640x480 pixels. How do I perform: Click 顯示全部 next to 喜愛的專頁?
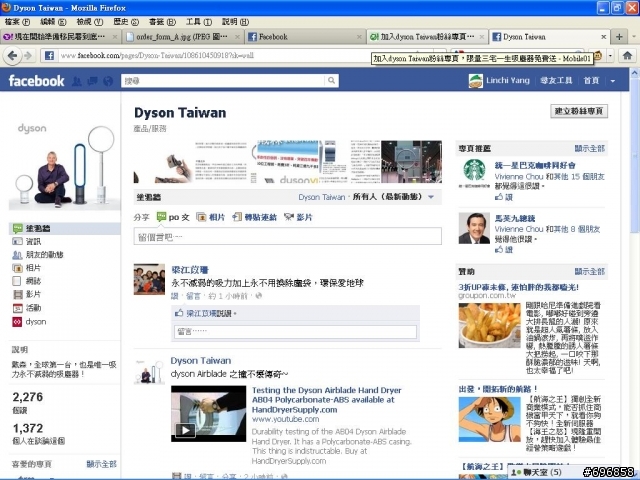(101, 464)
